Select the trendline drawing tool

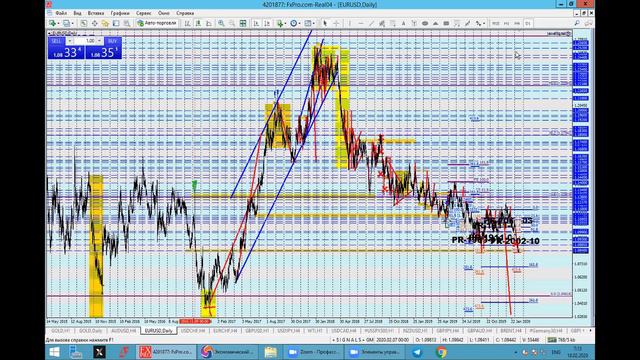(x=371, y=23)
